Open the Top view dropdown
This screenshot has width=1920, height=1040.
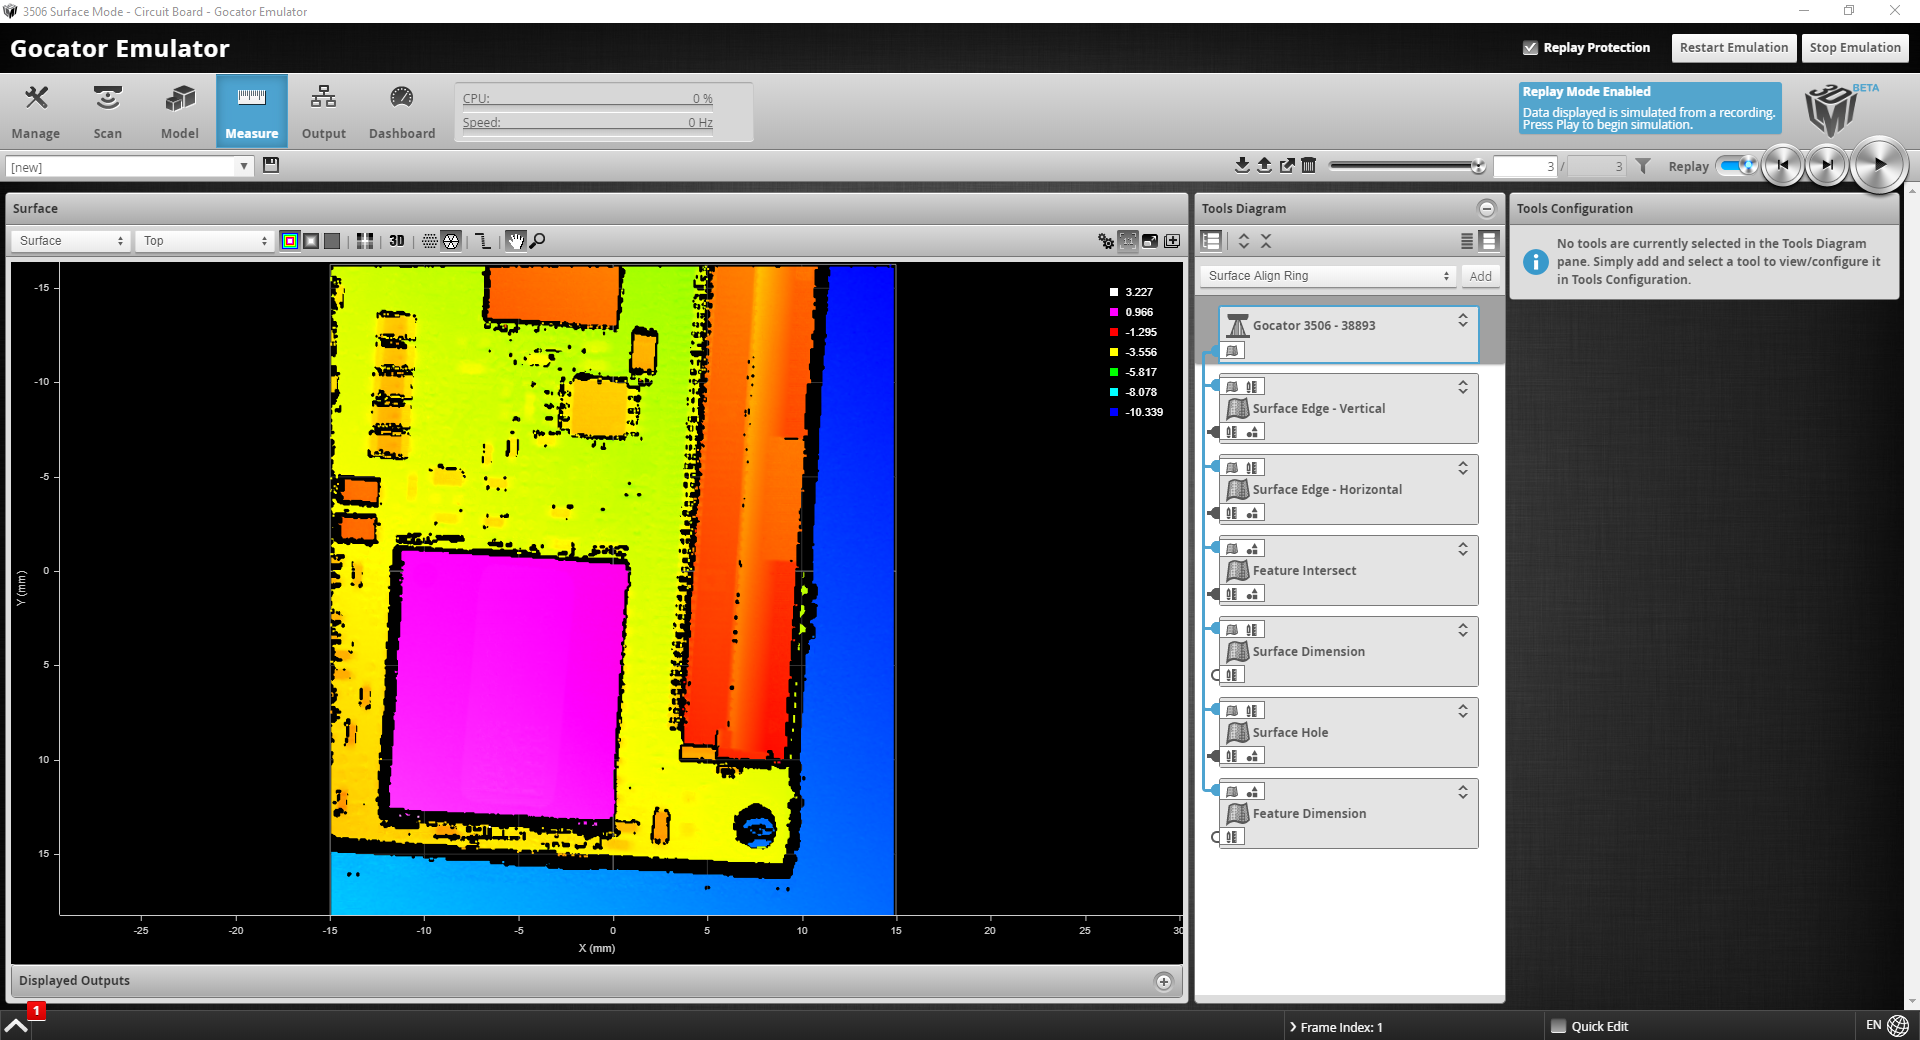[205, 241]
